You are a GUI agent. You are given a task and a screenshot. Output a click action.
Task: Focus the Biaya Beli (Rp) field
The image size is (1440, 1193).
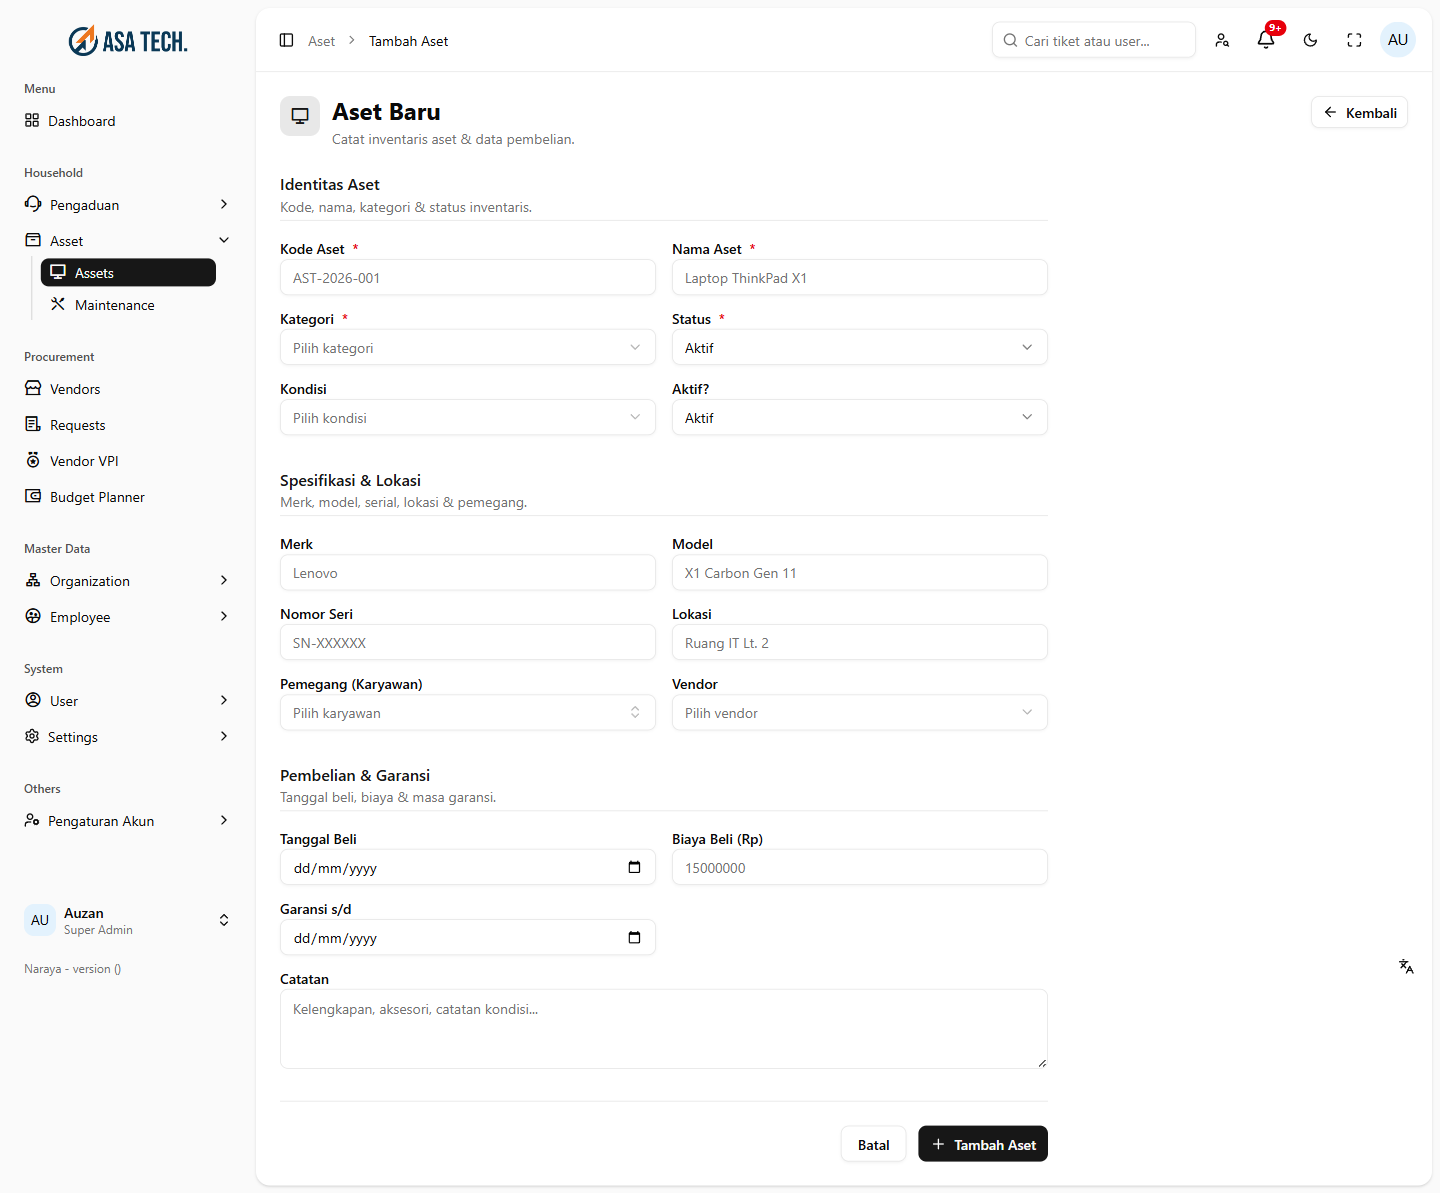(860, 867)
